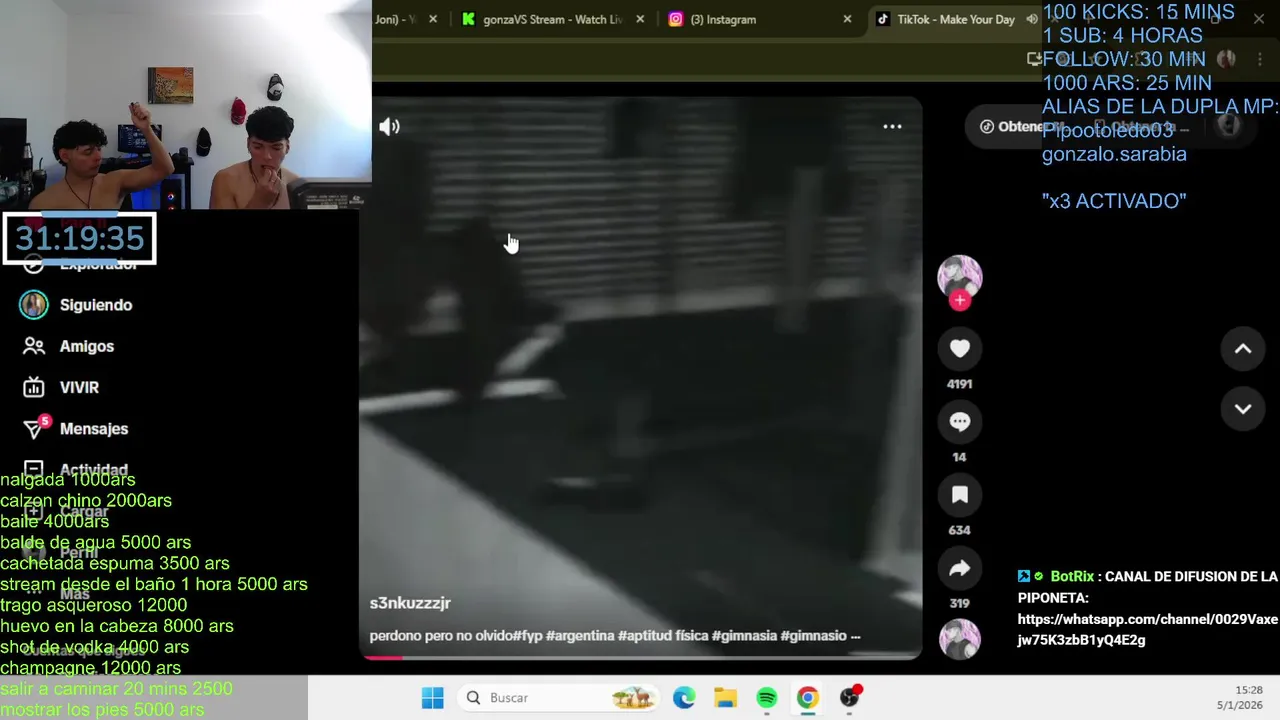Click the #fyp hashtag in caption
This screenshot has height=720, width=1280.
pos(527,636)
